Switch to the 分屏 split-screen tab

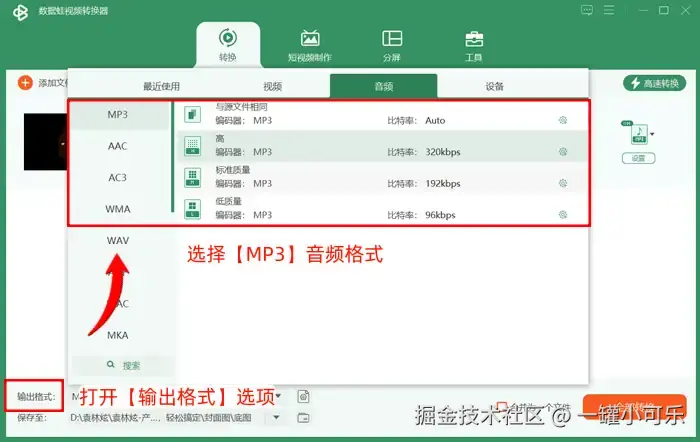pyautogui.click(x=392, y=45)
